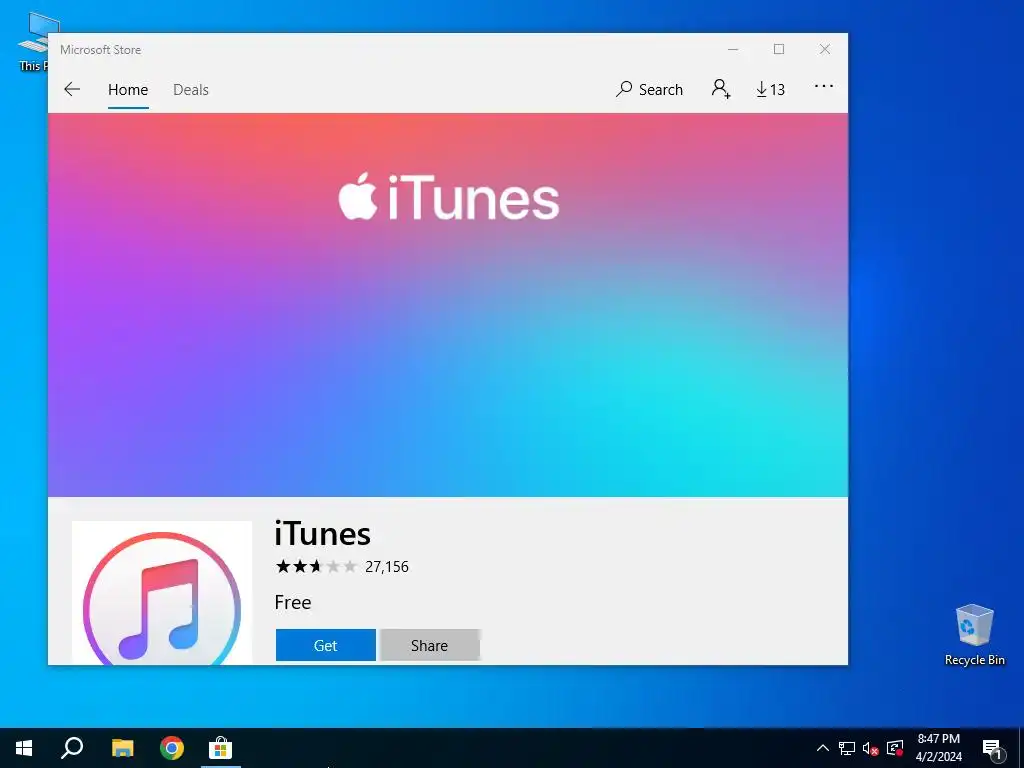Open Google Chrome from the taskbar

(172, 748)
